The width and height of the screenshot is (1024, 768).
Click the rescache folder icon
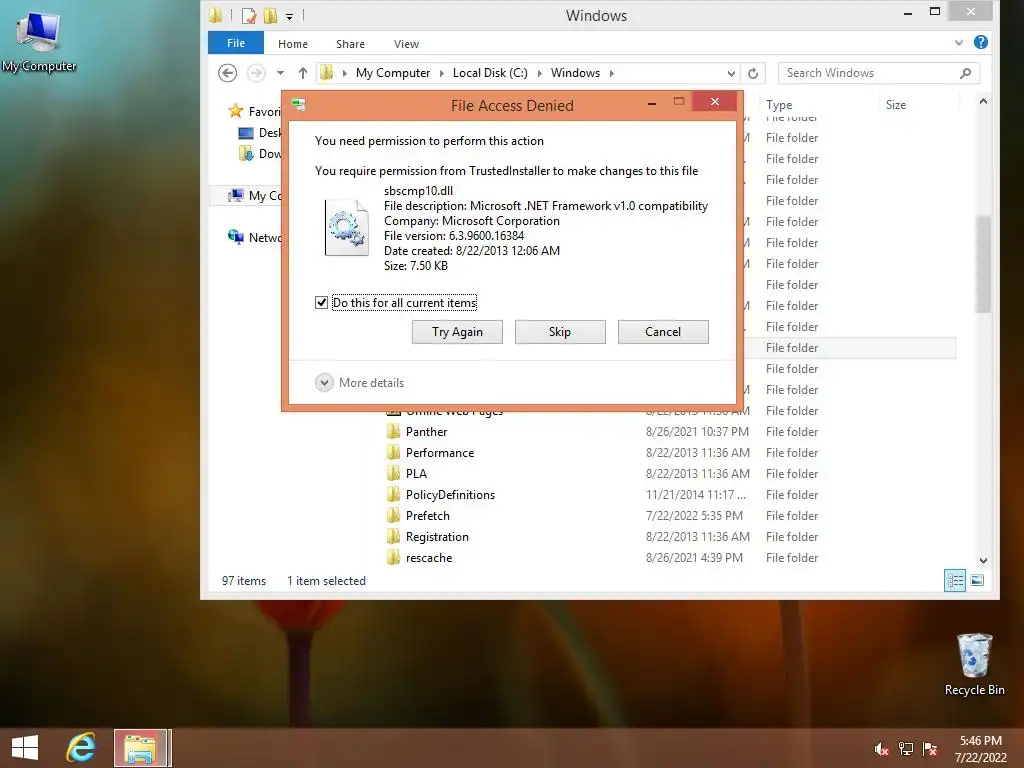[393, 558]
